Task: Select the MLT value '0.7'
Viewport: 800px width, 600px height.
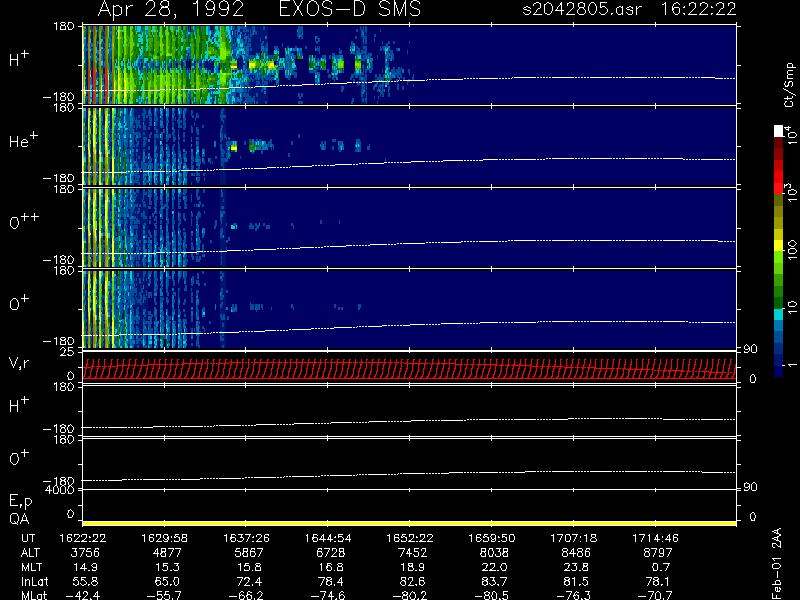Action: coord(661,567)
